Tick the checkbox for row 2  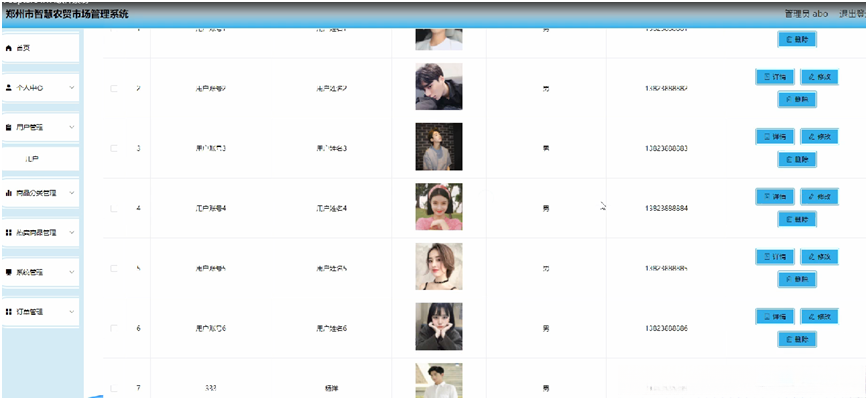(x=114, y=89)
